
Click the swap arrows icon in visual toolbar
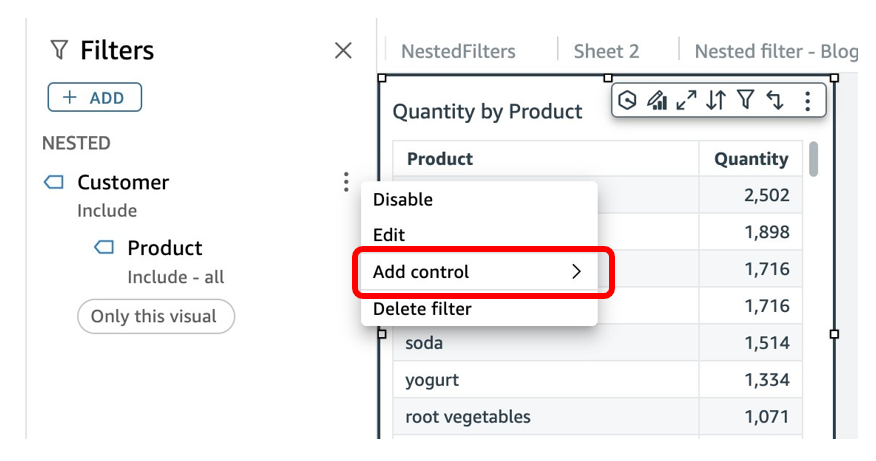pyautogui.click(x=774, y=100)
